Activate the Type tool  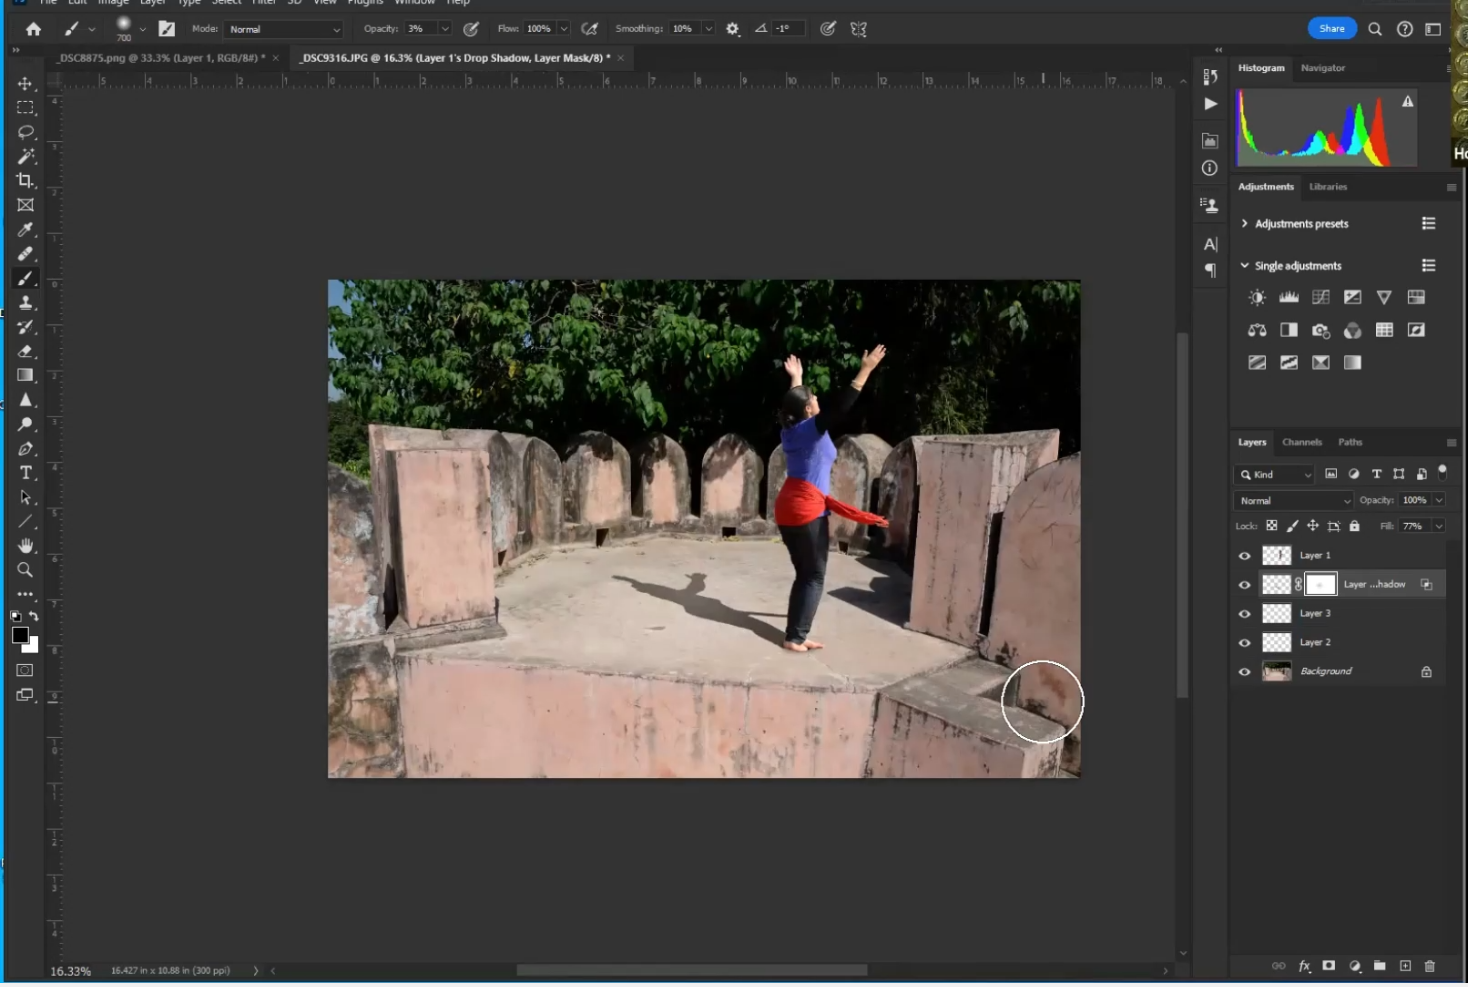[x=25, y=473]
